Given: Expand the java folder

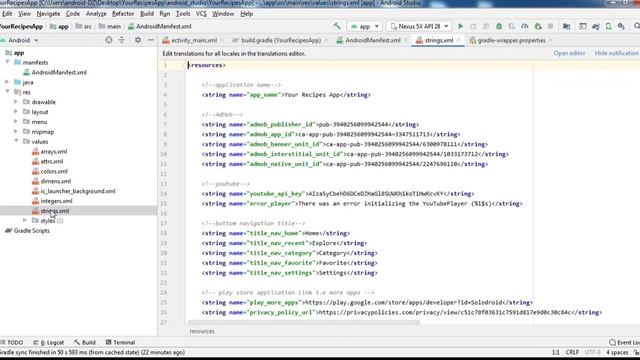Looking at the screenshot, I should 7,82.
